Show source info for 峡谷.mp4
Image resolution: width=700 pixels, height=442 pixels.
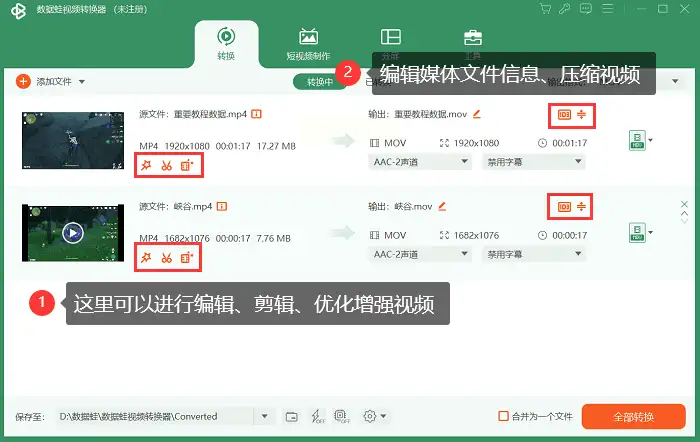pos(221,206)
